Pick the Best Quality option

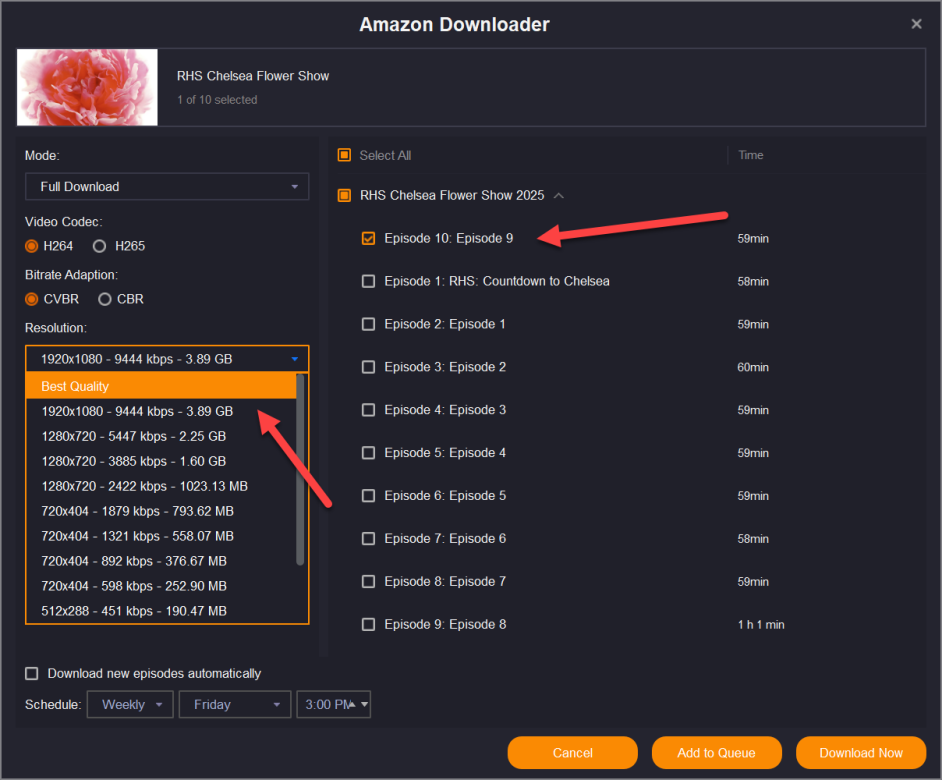(161, 386)
